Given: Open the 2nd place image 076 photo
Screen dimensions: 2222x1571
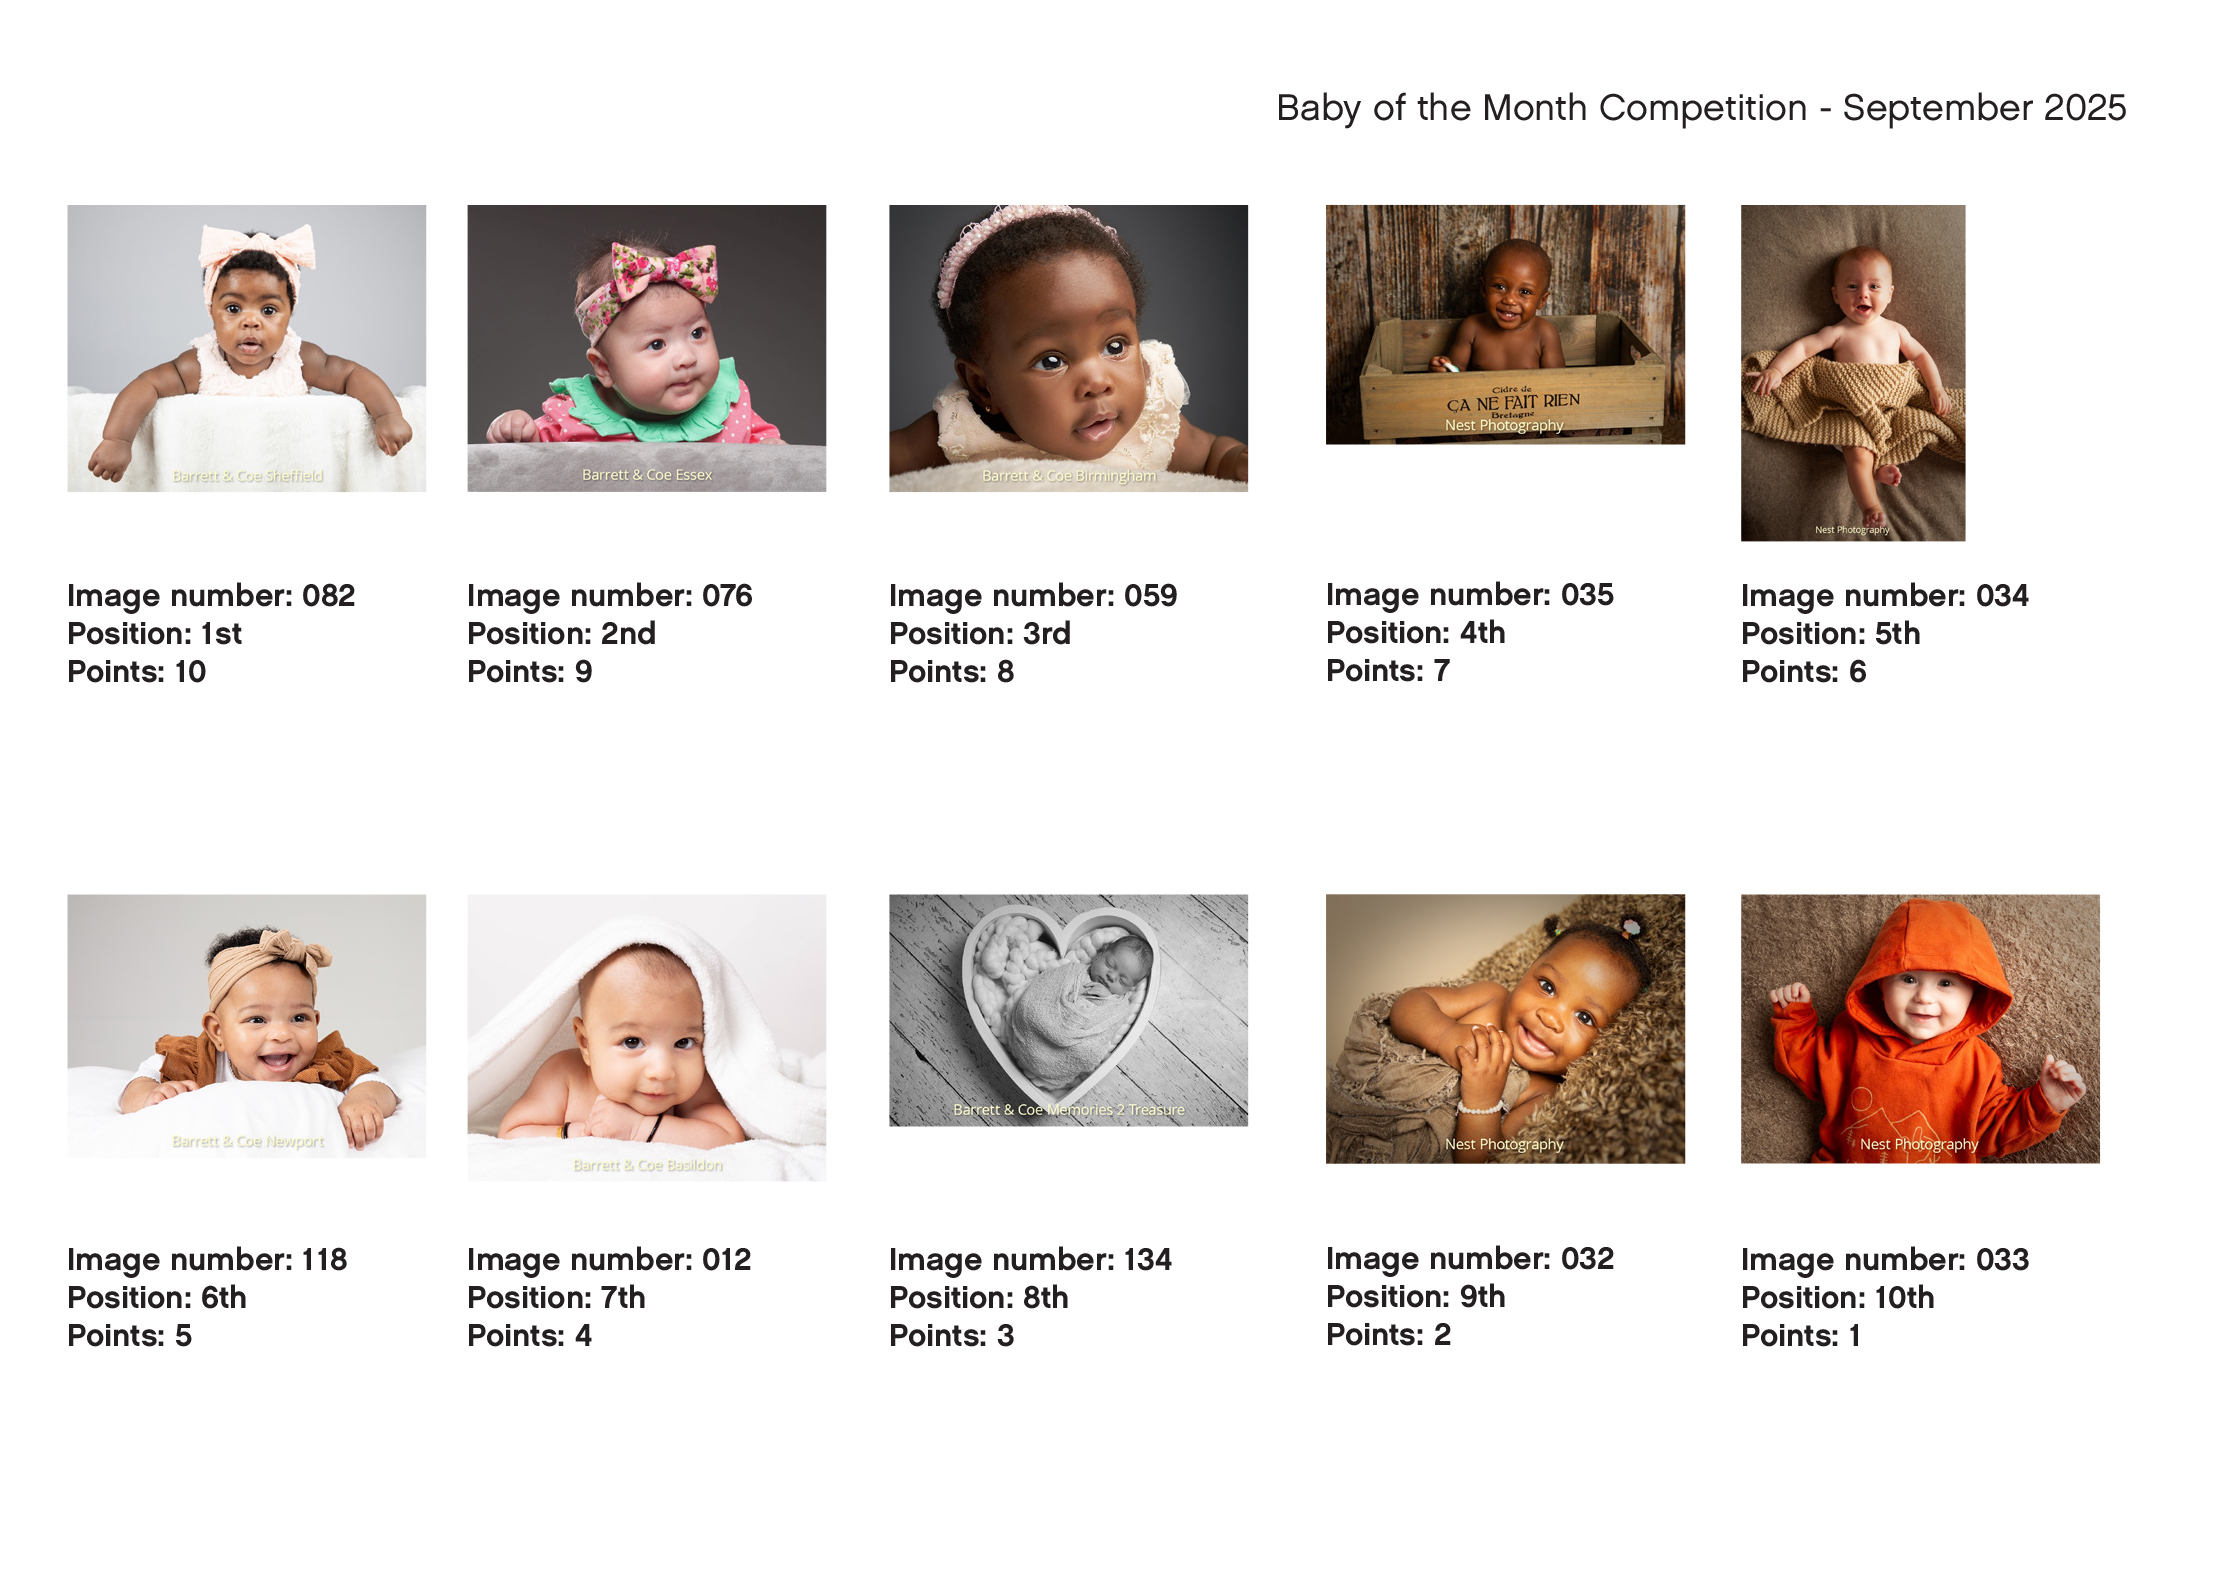Looking at the screenshot, I should pyautogui.click(x=646, y=348).
